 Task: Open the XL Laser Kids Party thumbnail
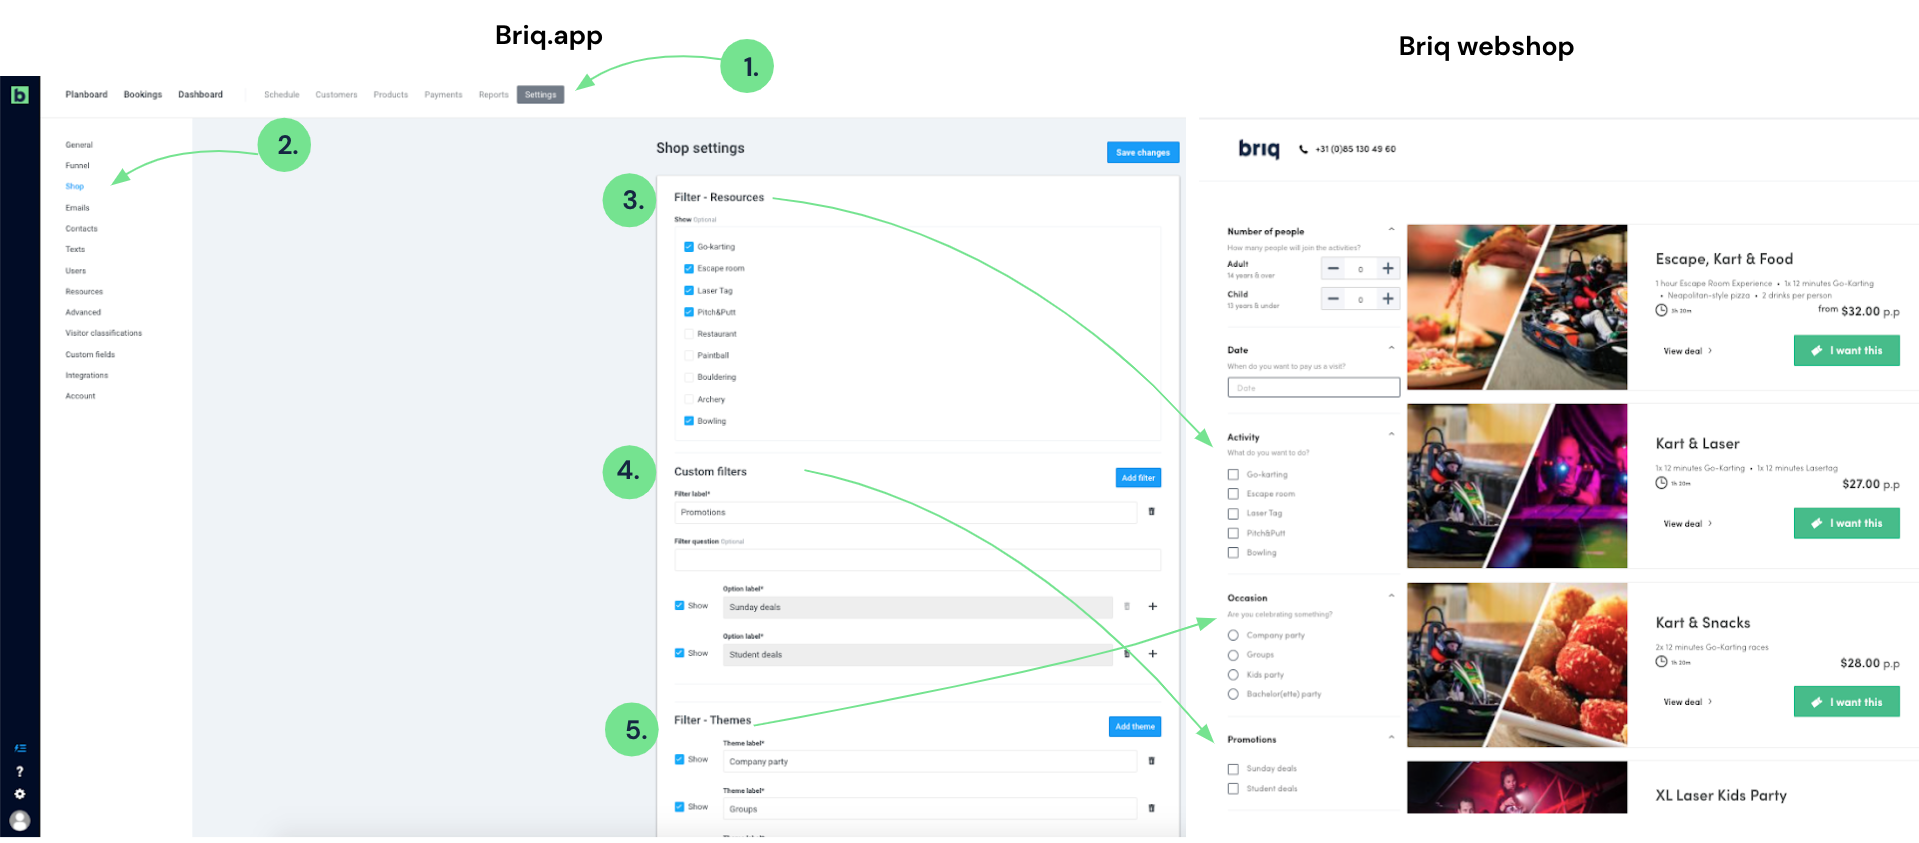click(1517, 787)
